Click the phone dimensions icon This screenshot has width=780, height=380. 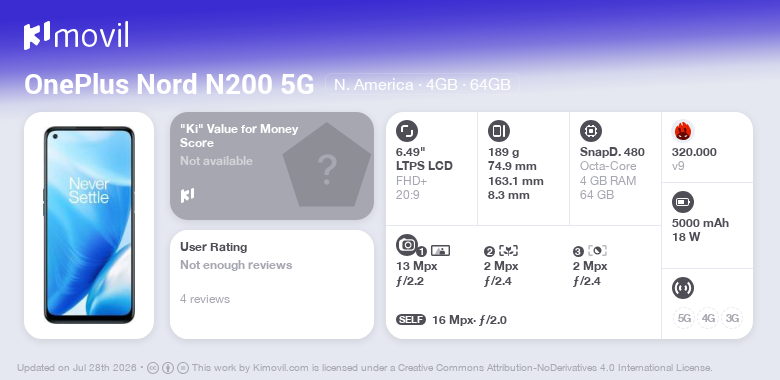[x=499, y=131]
